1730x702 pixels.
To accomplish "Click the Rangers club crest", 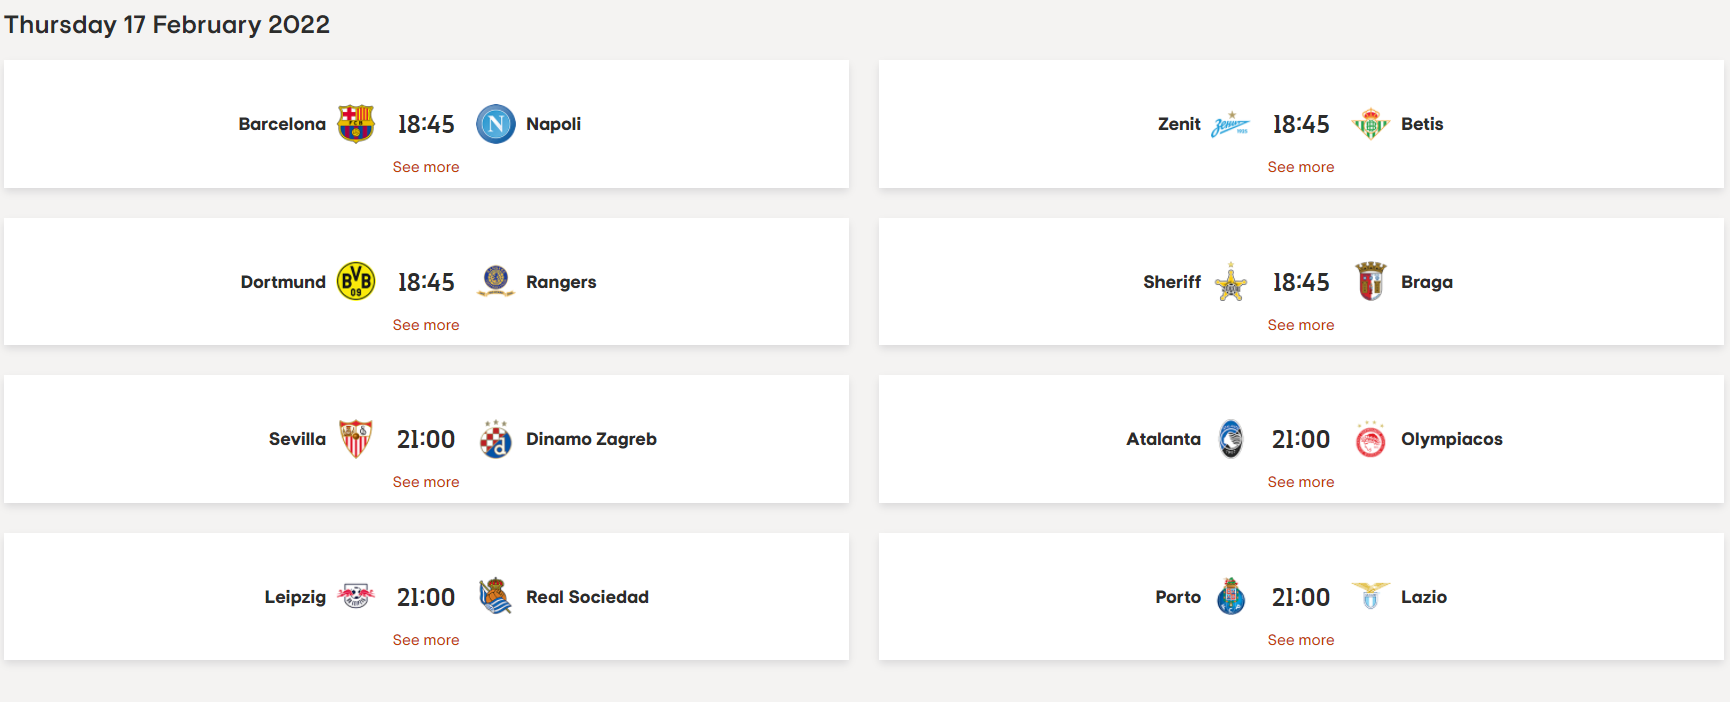I will (496, 281).
